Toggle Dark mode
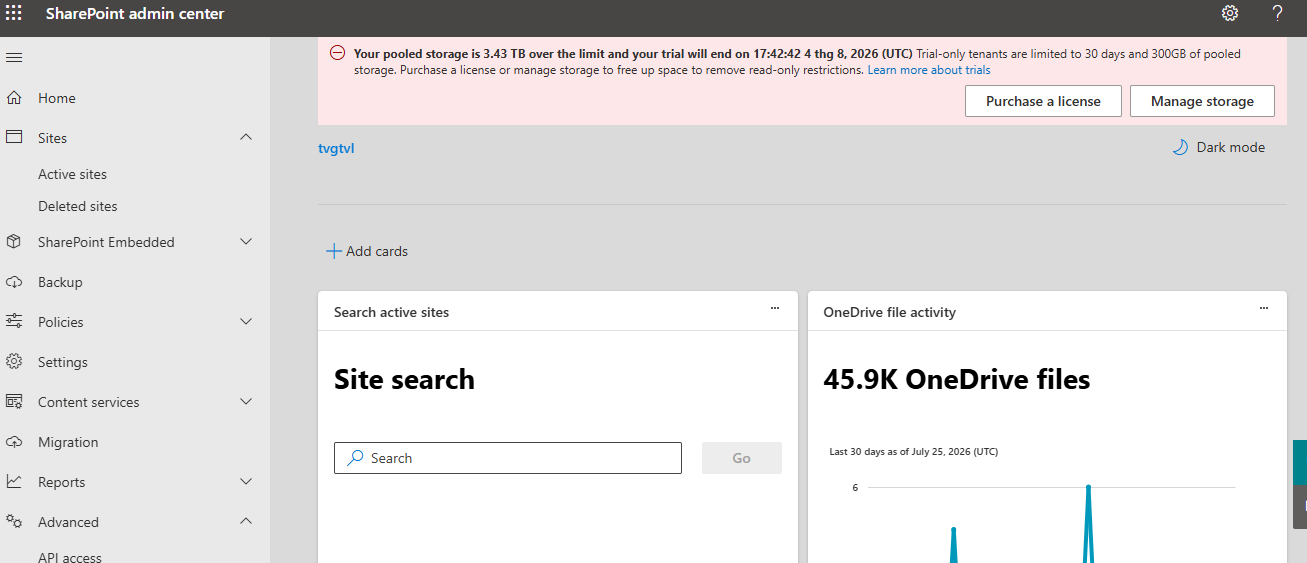The height and width of the screenshot is (563, 1307). tap(1218, 147)
